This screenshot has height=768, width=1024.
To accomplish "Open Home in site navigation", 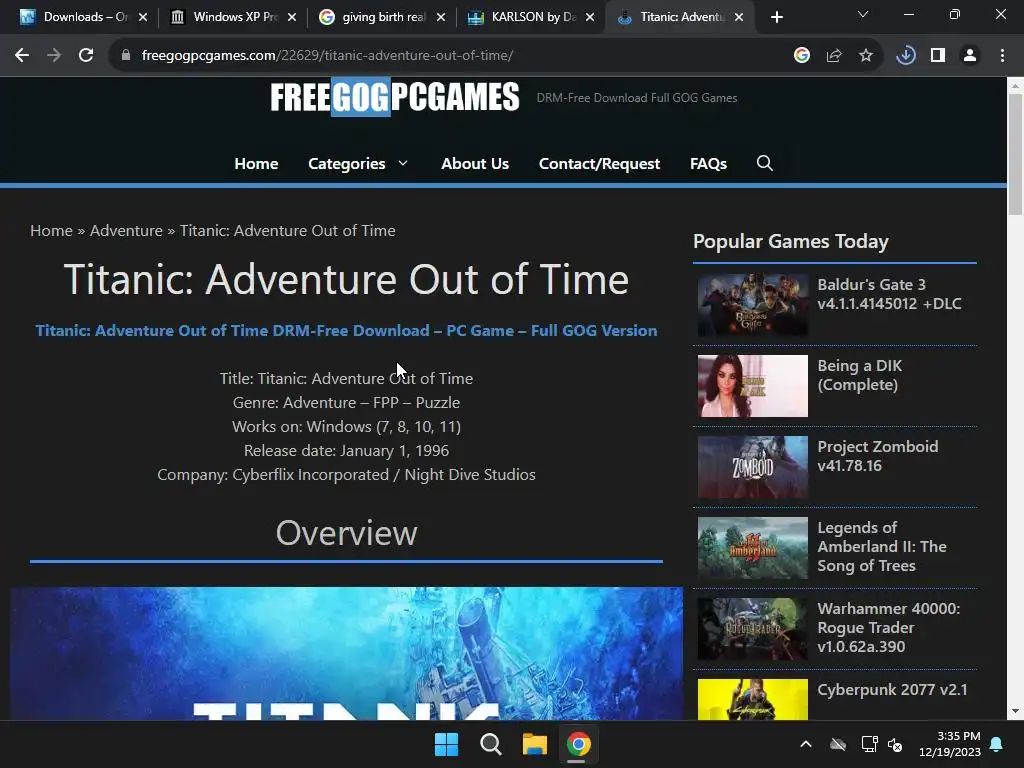I will point(256,163).
